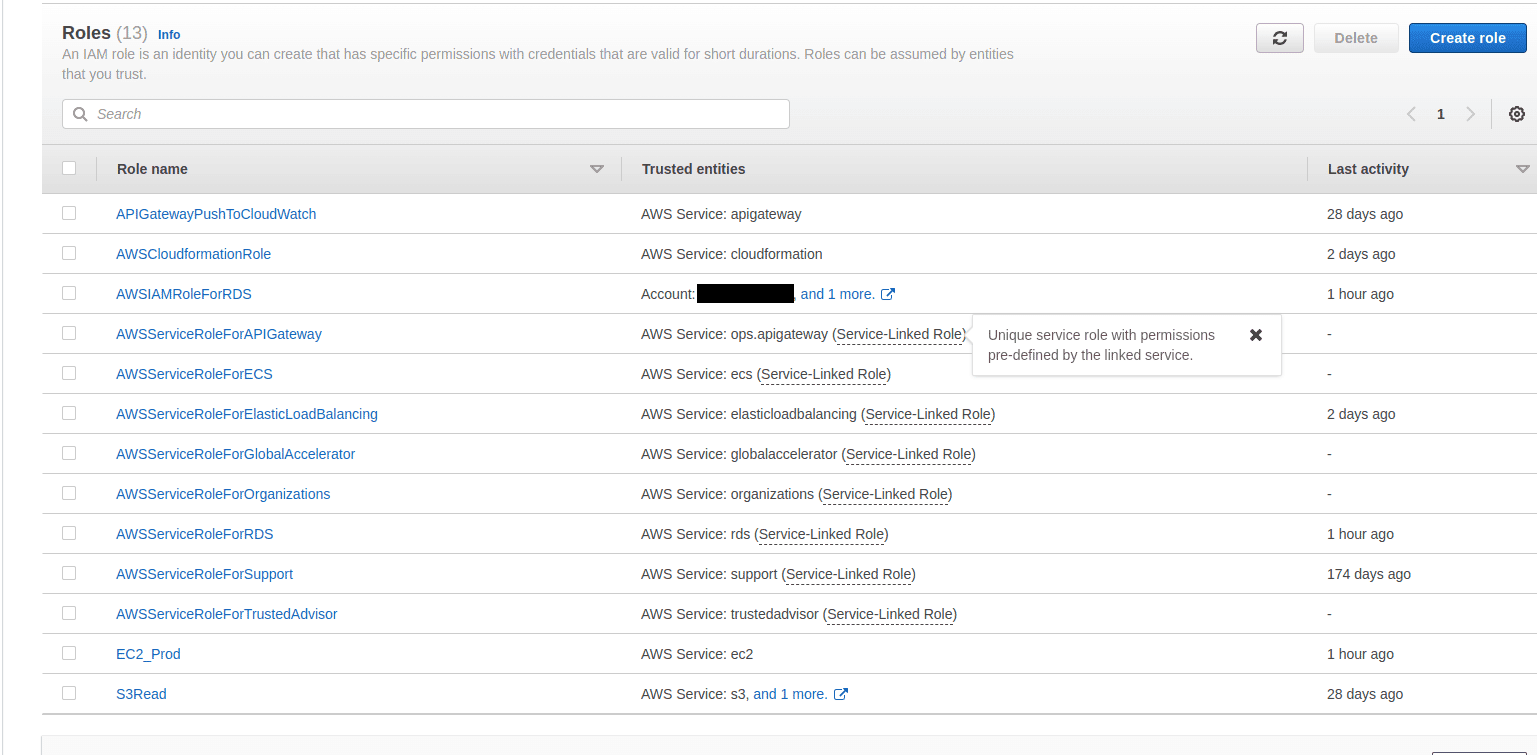
Task: Click Service-Linked Role label in globalaccelerator row
Action: 908,454
